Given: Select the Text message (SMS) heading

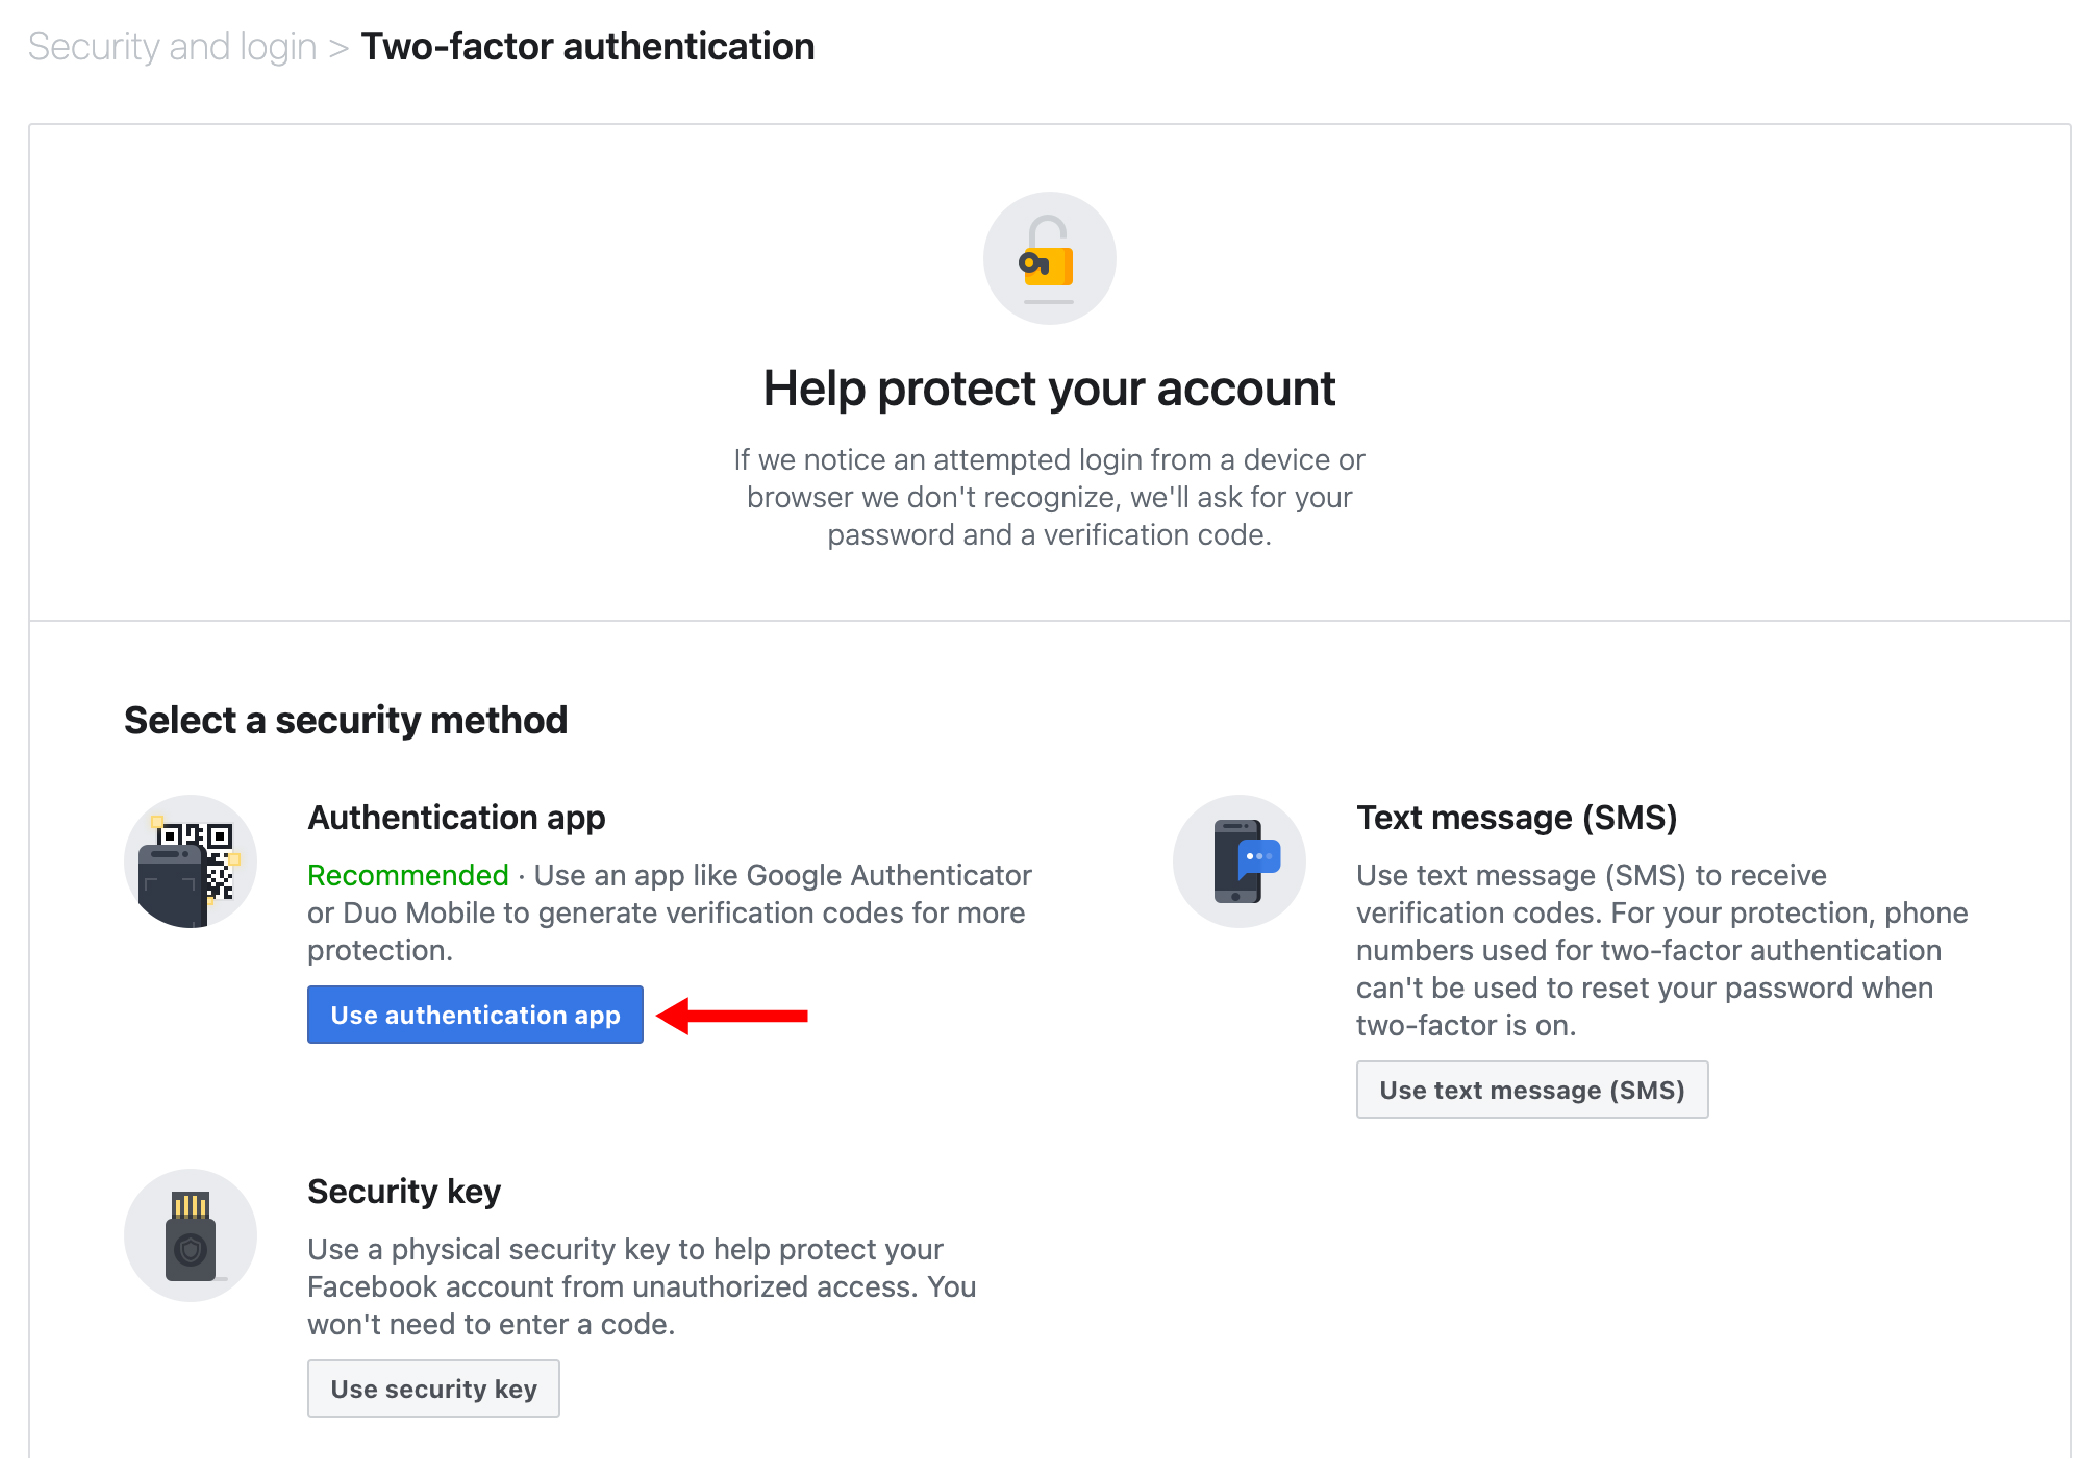Looking at the screenshot, I should pos(1516,818).
